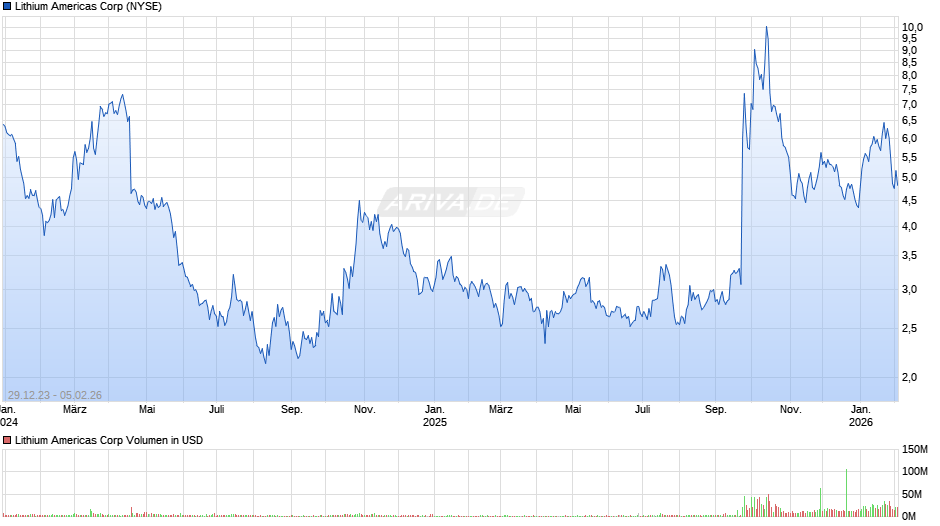Click the 0M volume axis label
The image size is (940, 526).
909,516
